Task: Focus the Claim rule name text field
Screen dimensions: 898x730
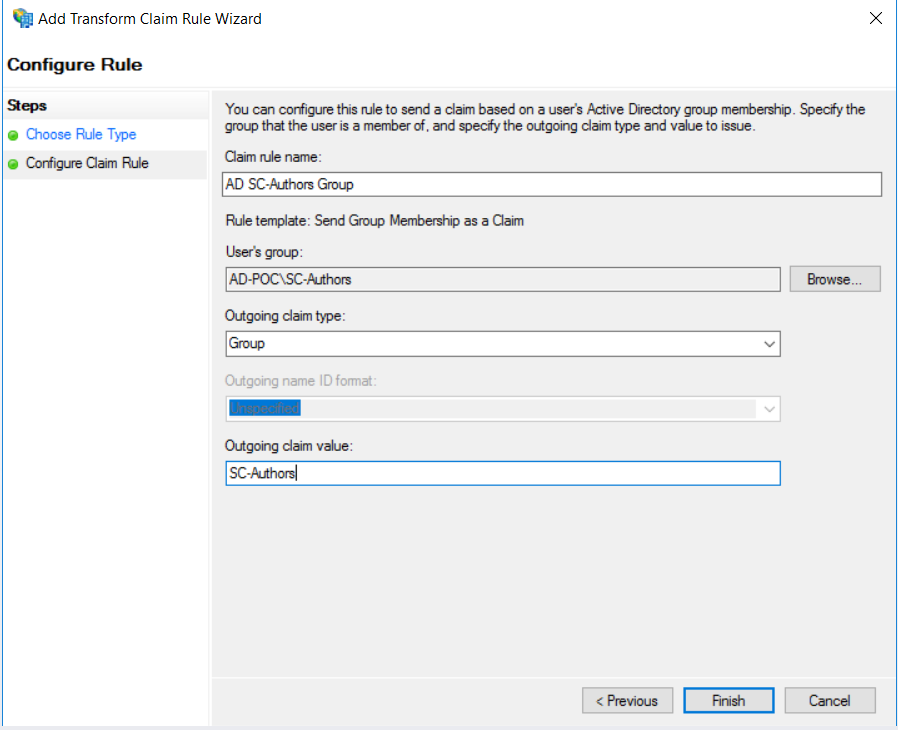Action: pos(551,185)
